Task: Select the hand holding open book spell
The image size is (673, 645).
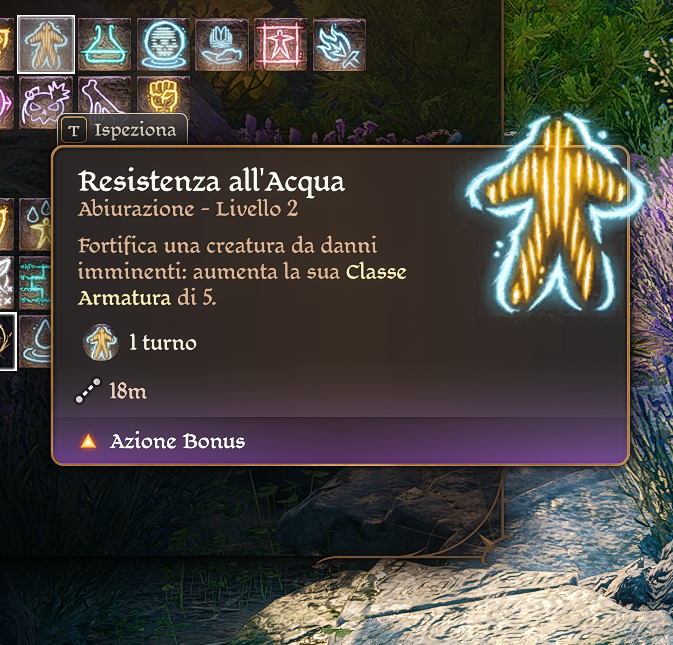Action: click(222, 45)
